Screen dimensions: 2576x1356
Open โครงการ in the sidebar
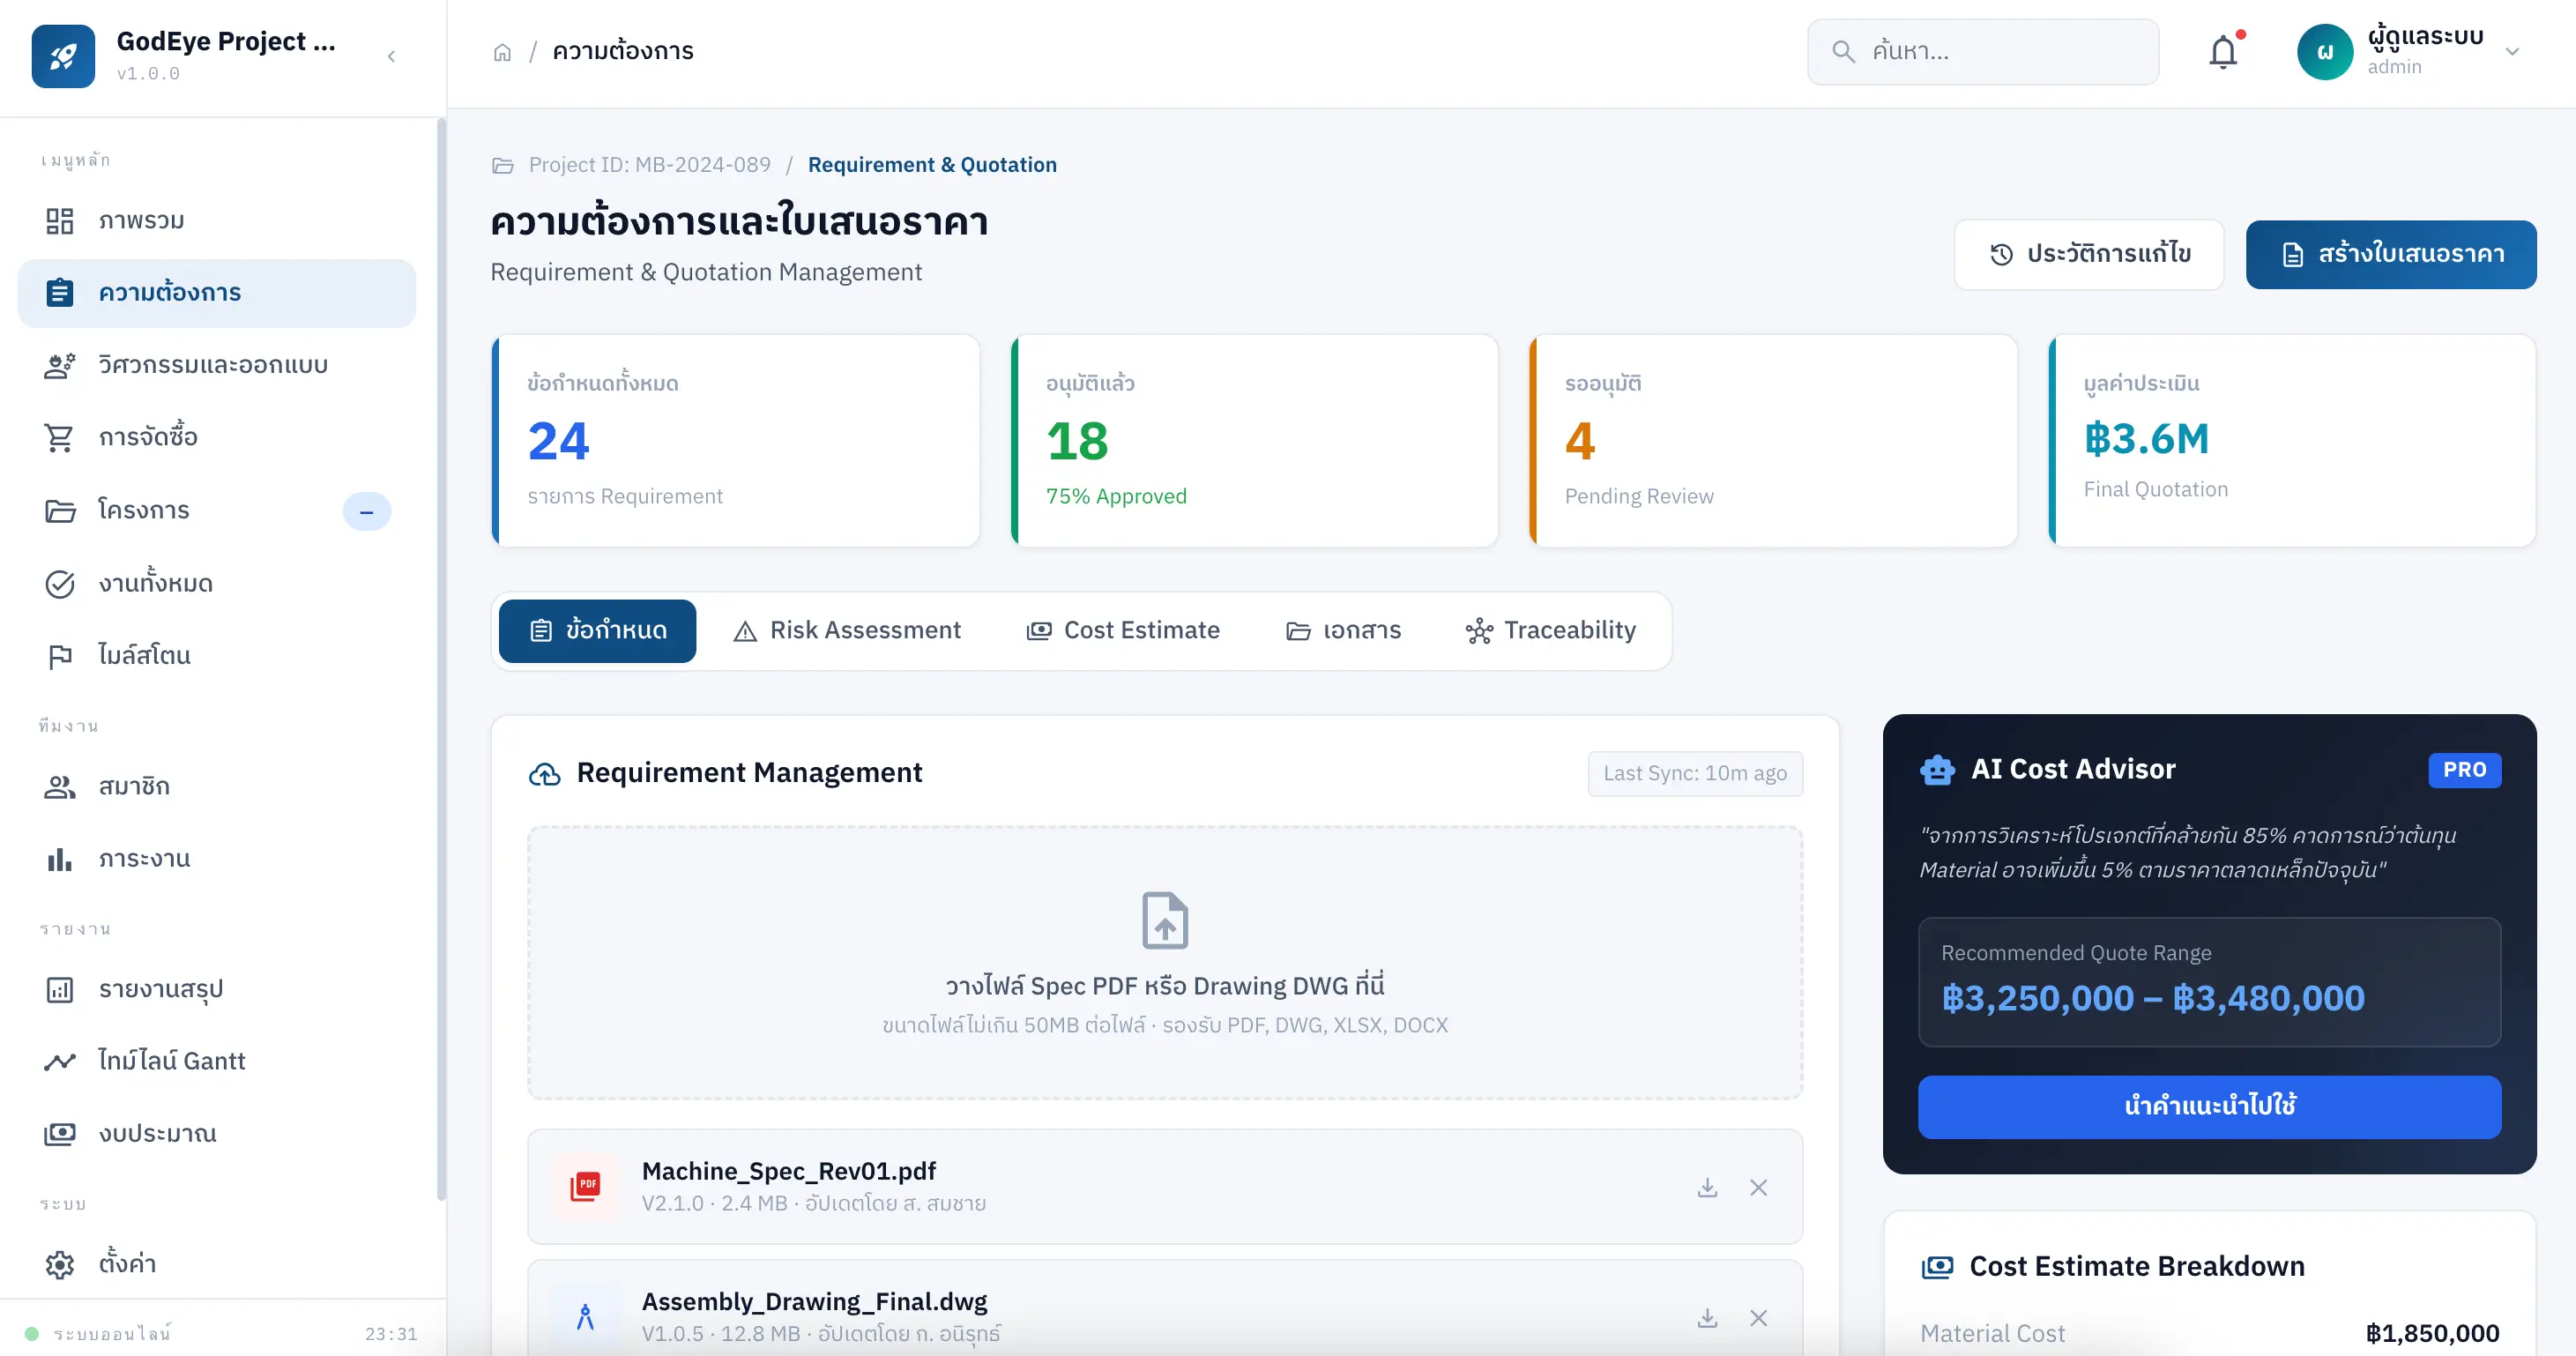point(216,510)
